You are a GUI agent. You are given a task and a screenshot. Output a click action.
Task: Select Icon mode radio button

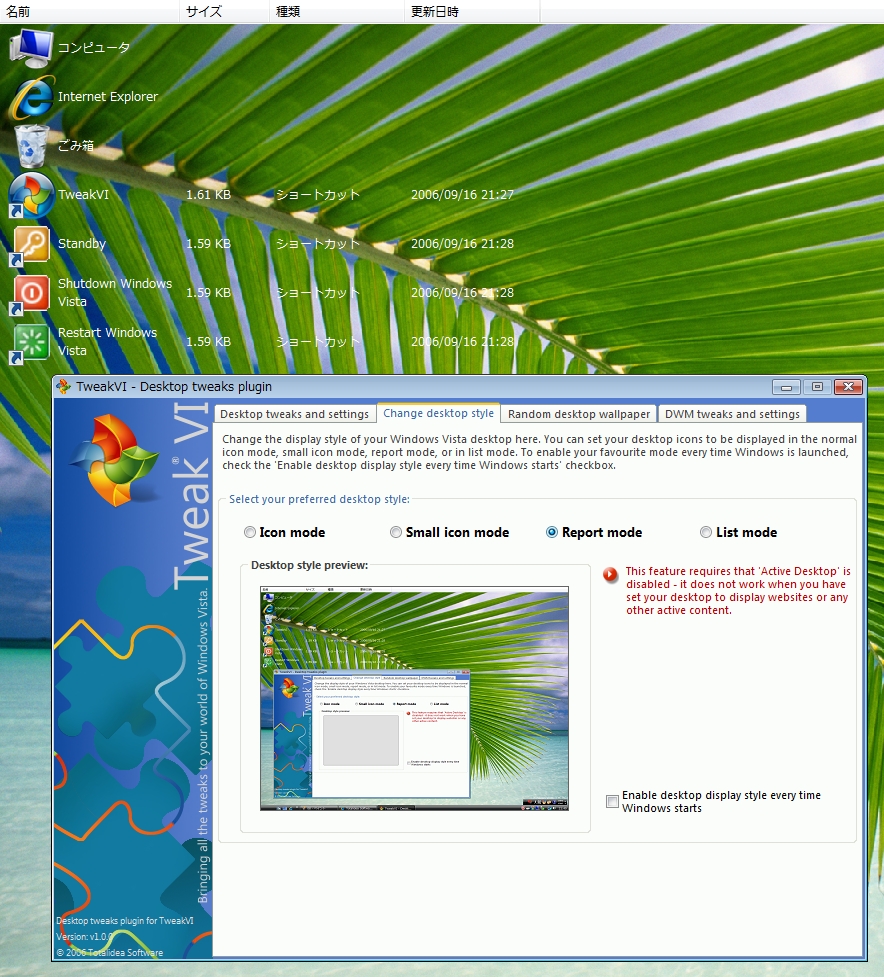250,532
